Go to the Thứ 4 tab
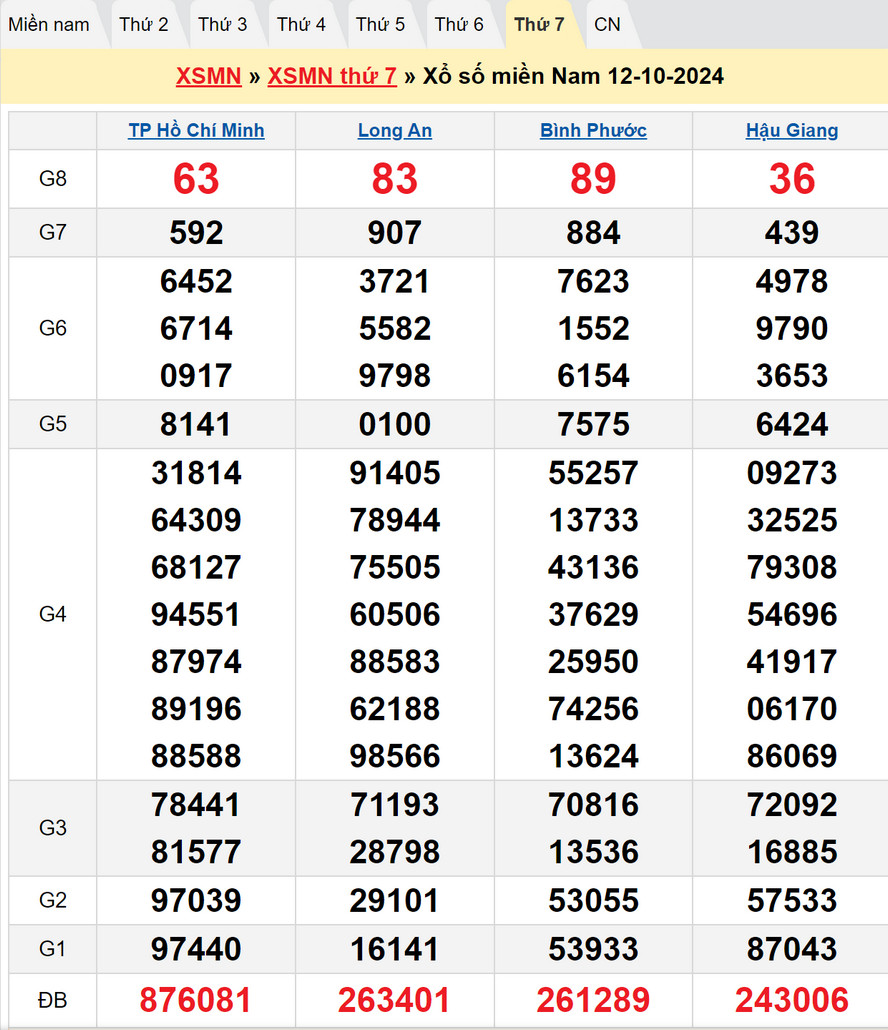888x1030 pixels. [302, 24]
